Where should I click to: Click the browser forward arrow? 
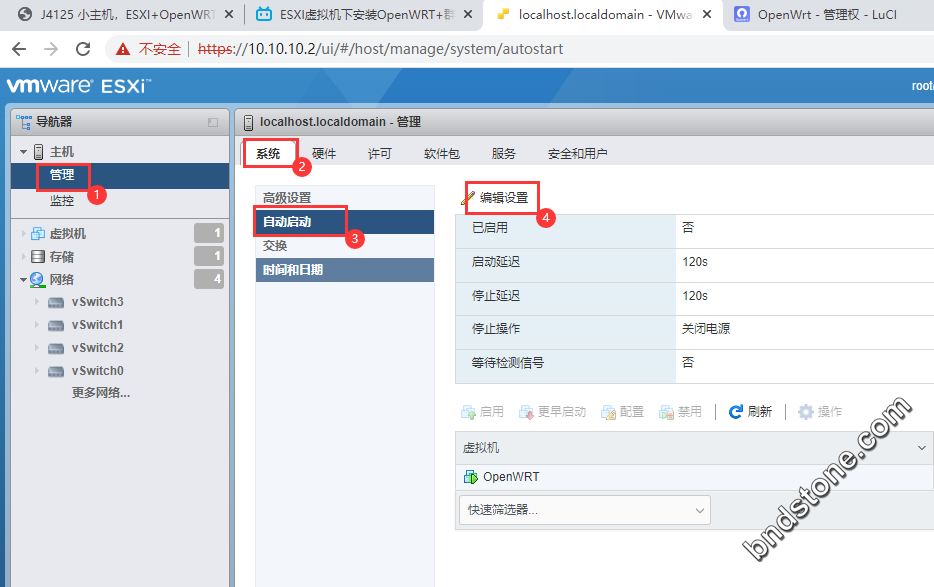coord(51,49)
